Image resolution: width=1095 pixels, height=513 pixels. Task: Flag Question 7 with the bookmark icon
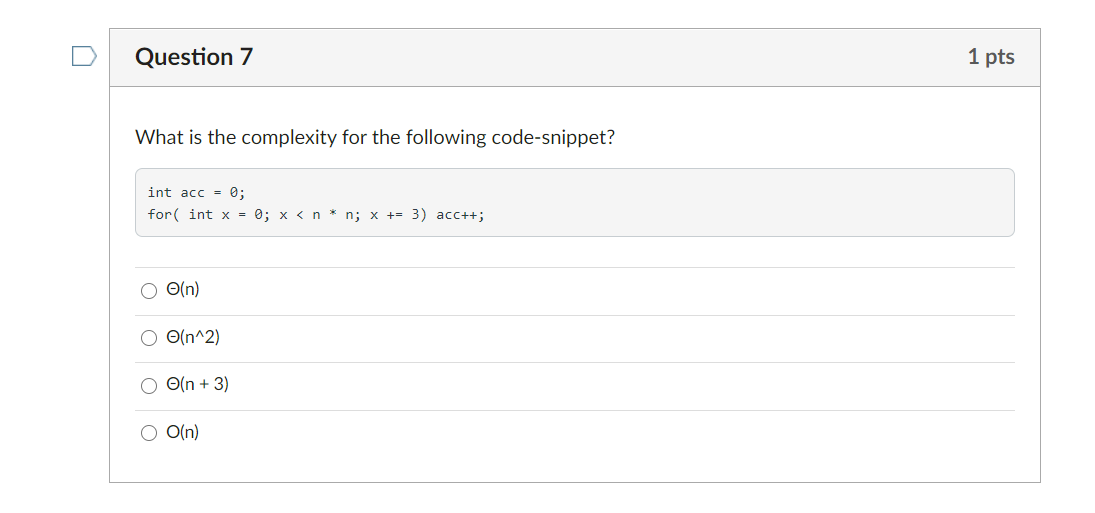[x=84, y=56]
